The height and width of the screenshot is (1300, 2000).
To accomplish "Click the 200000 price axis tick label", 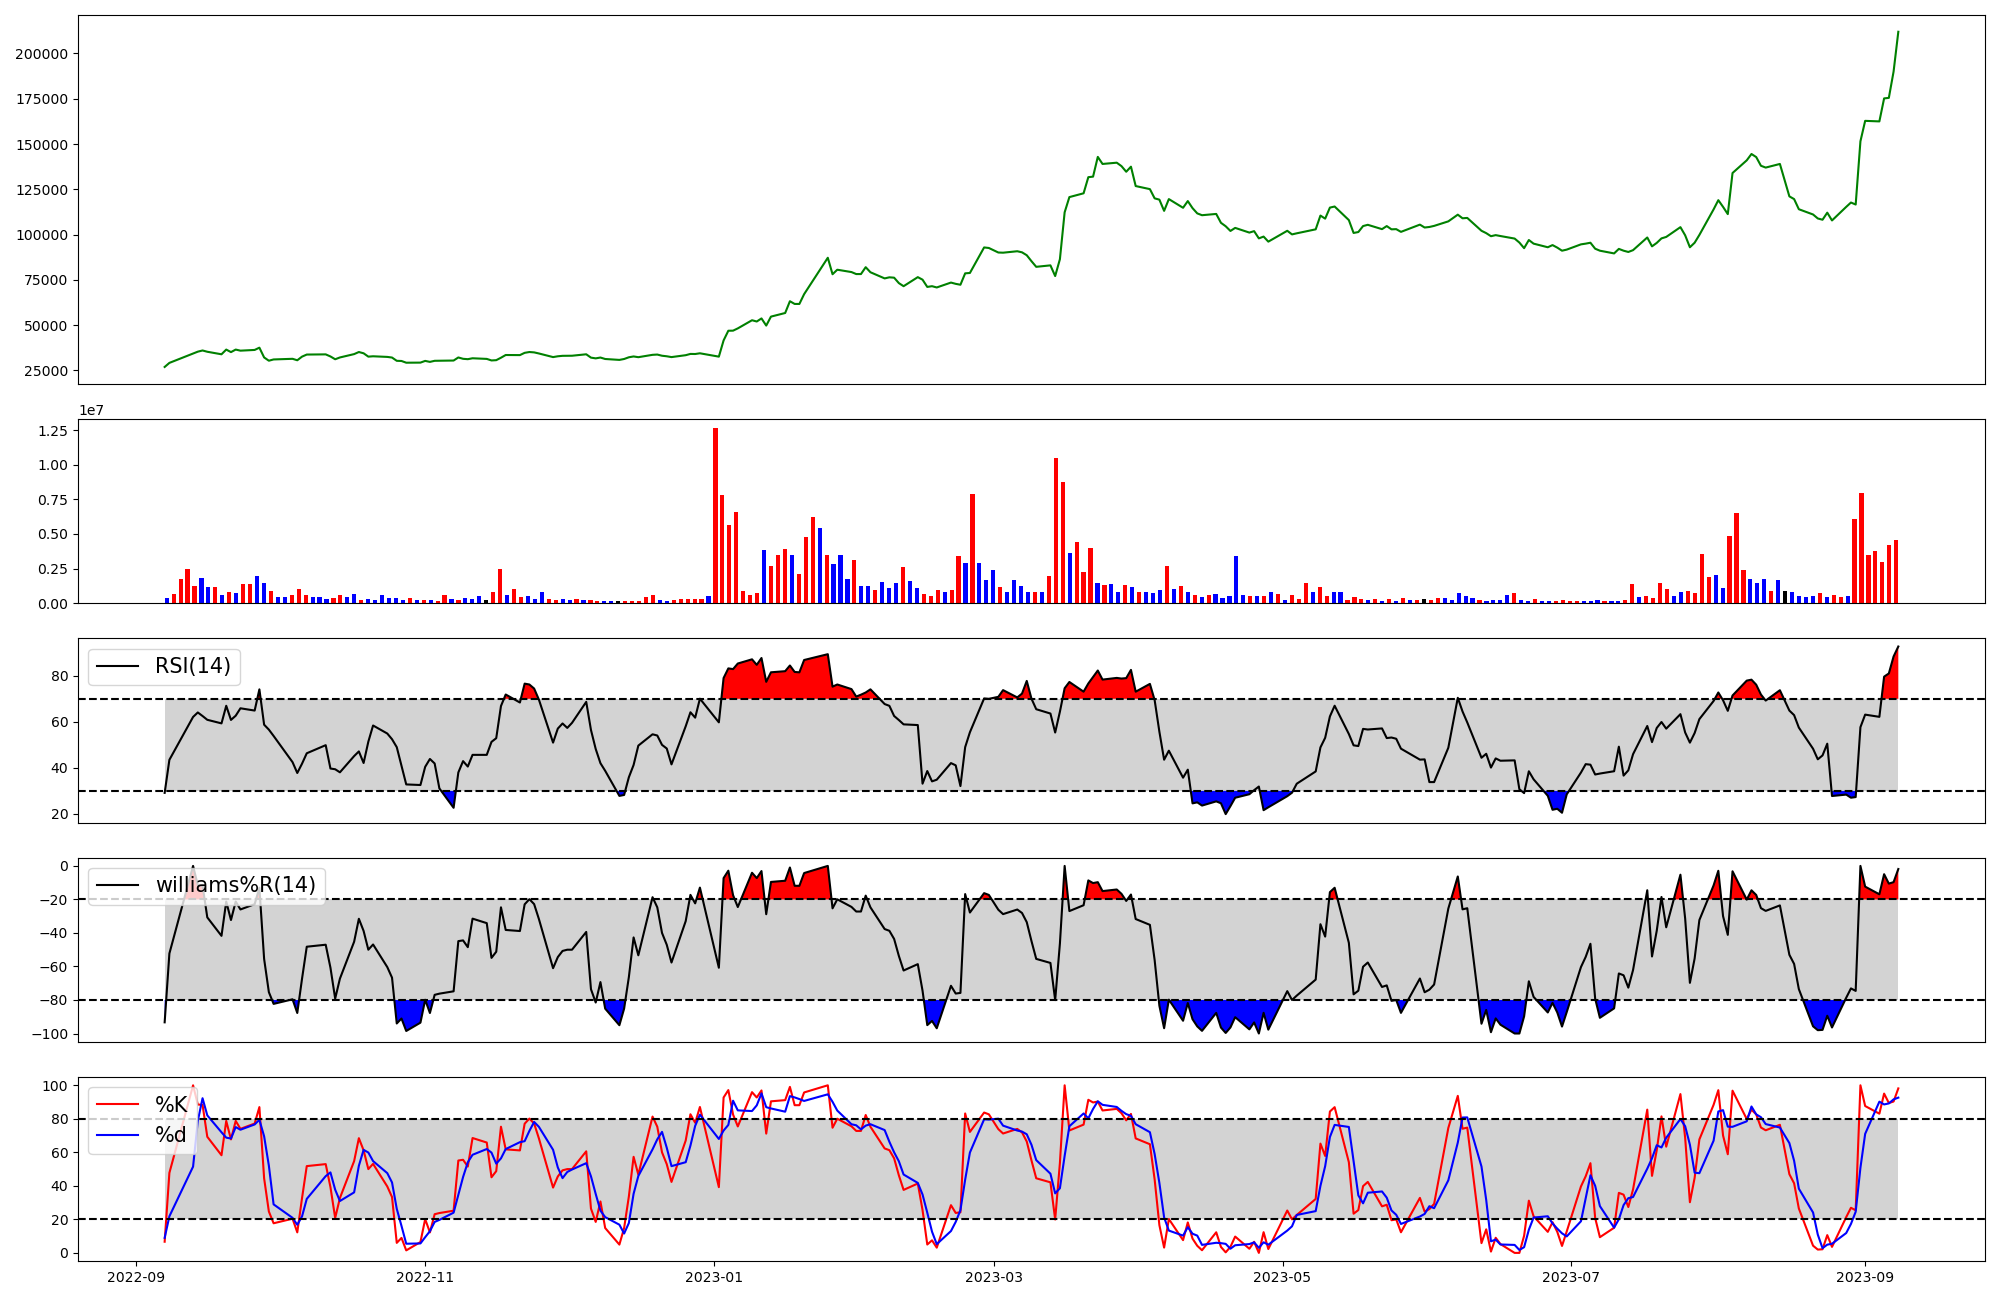I will tap(41, 54).
